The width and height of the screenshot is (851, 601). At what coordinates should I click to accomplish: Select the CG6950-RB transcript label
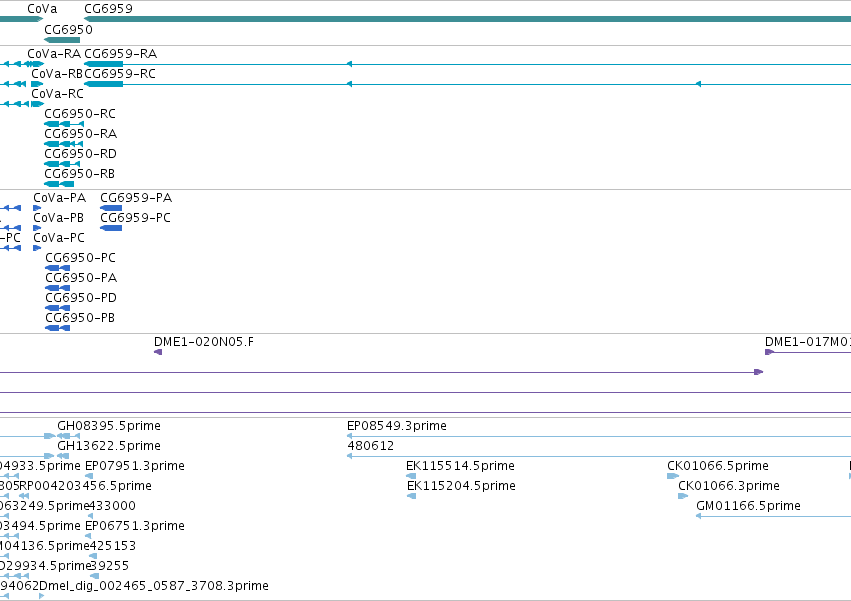coord(79,174)
